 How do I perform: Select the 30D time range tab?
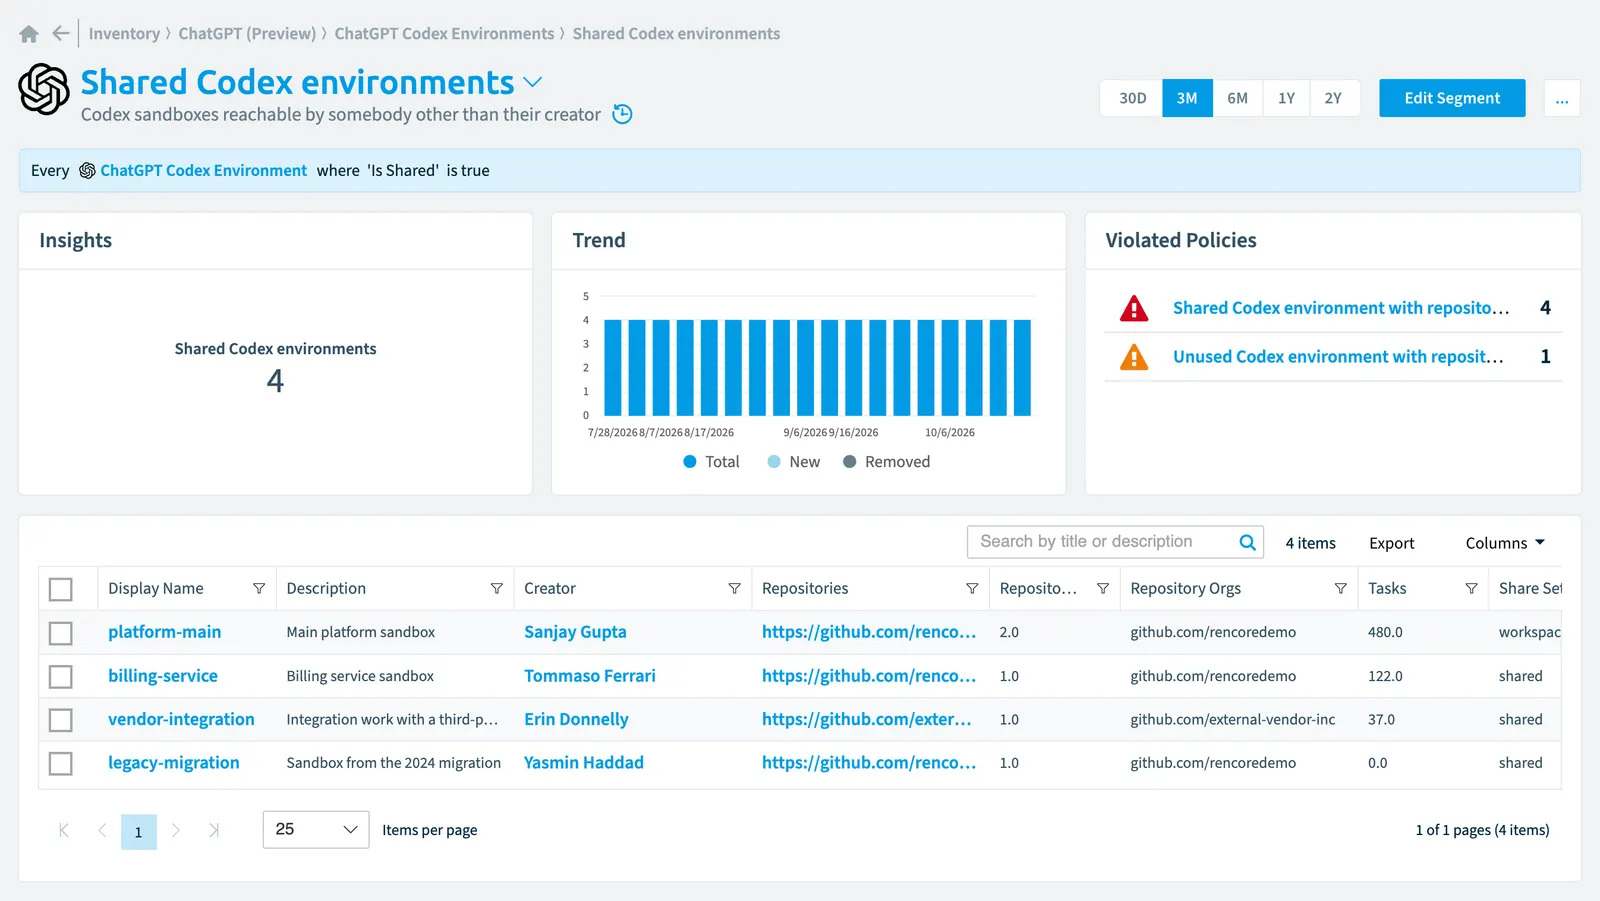[1132, 98]
